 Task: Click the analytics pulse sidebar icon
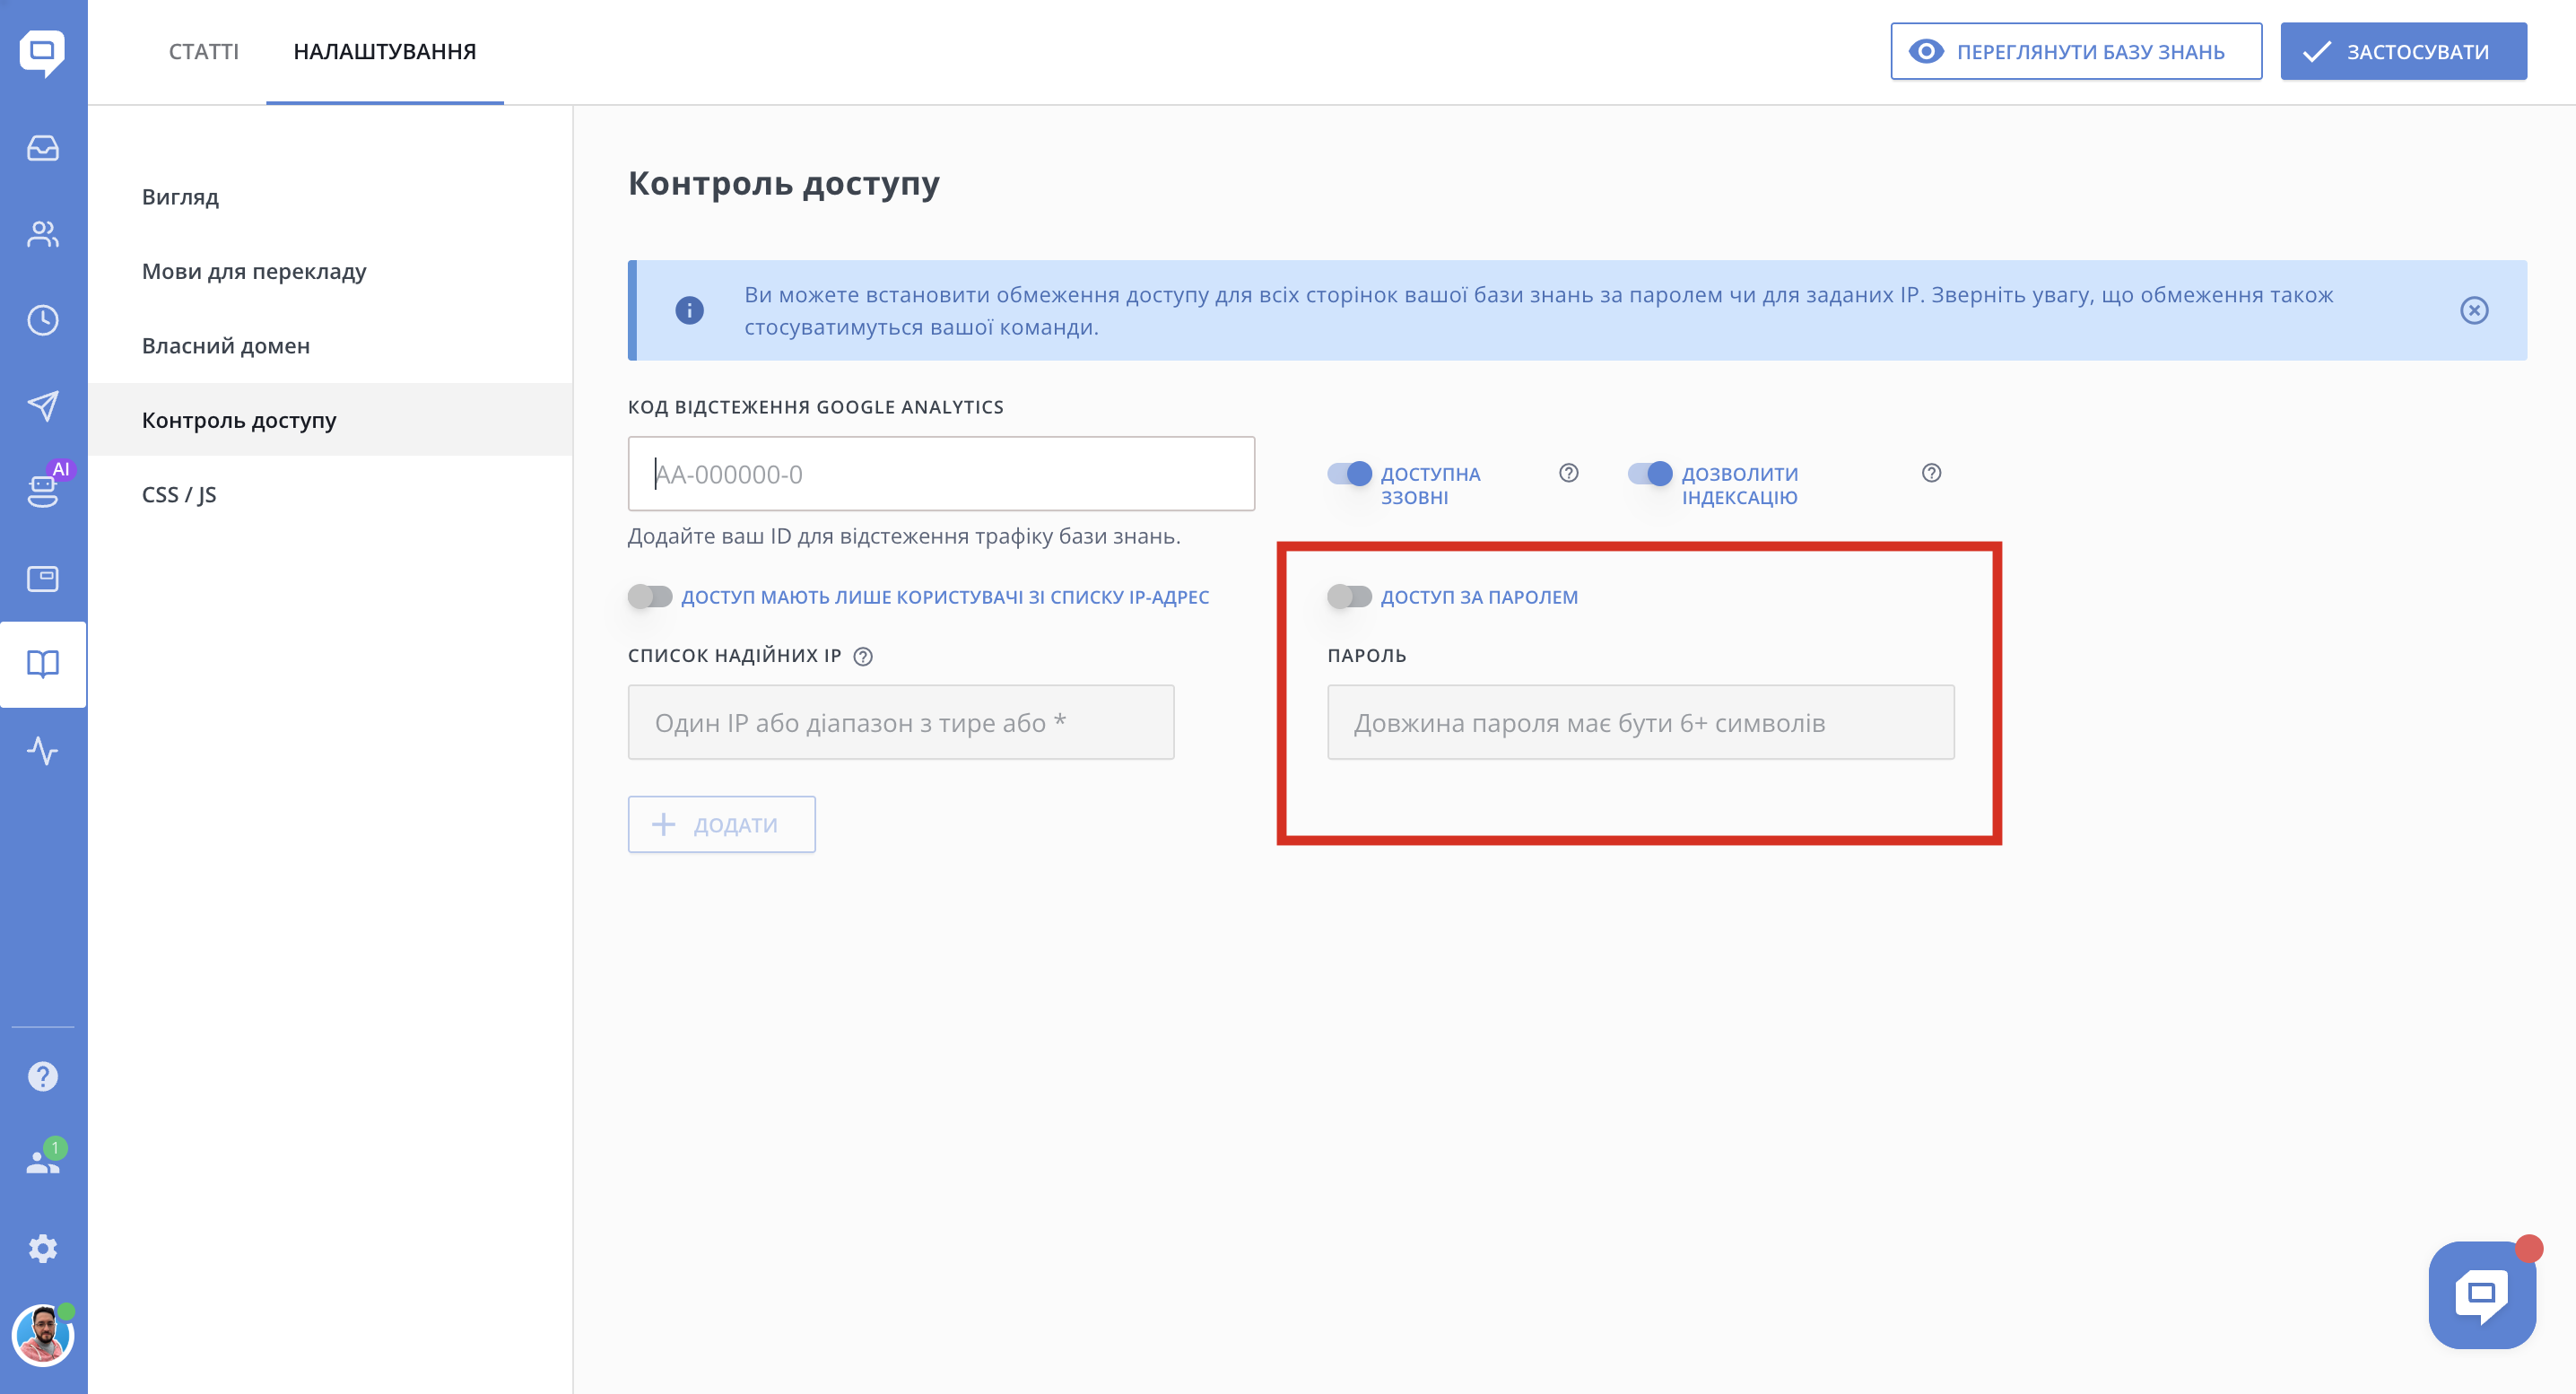(42, 750)
